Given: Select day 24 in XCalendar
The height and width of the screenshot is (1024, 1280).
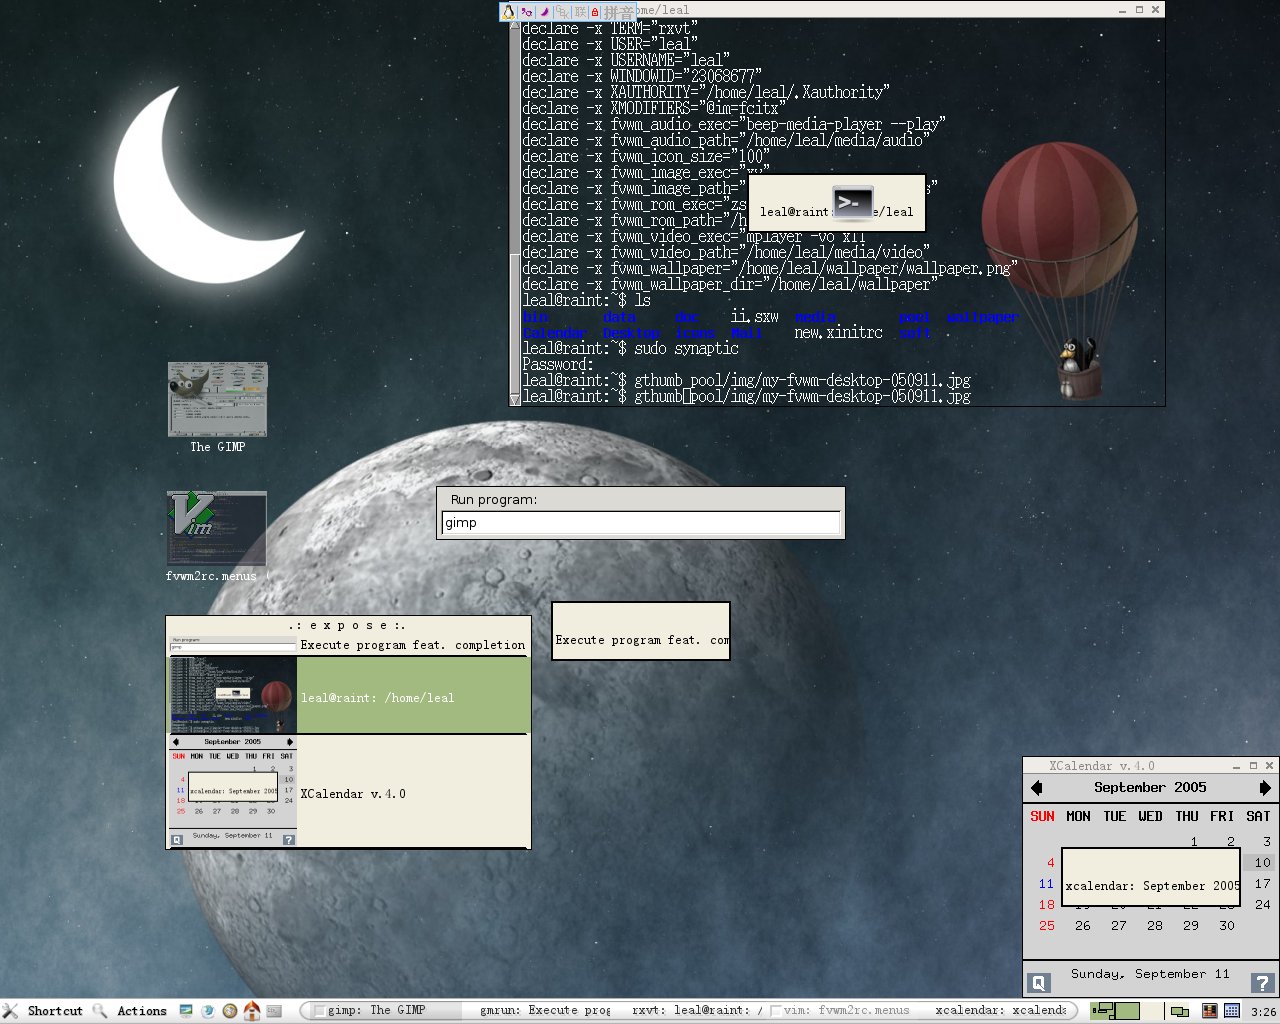Looking at the screenshot, I should (x=1263, y=905).
